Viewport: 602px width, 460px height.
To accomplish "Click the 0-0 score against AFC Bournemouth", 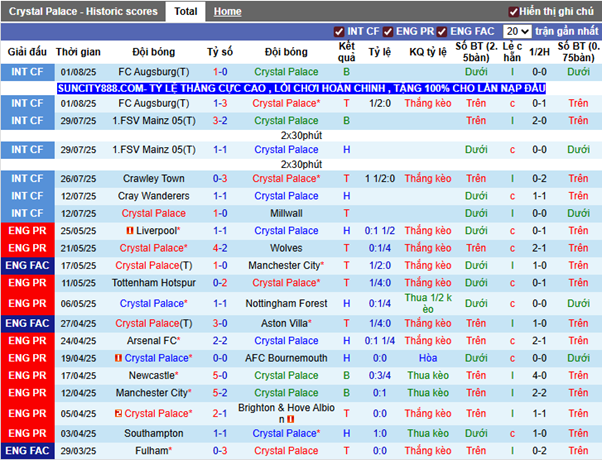I will click(x=220, y=358).
